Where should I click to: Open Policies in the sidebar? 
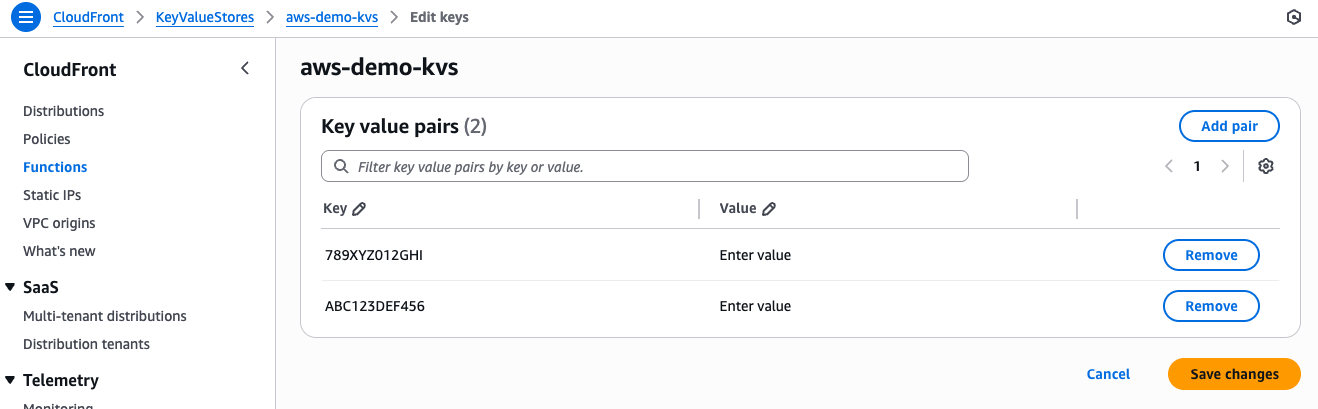pyautogui.click(x=47, y=139)
